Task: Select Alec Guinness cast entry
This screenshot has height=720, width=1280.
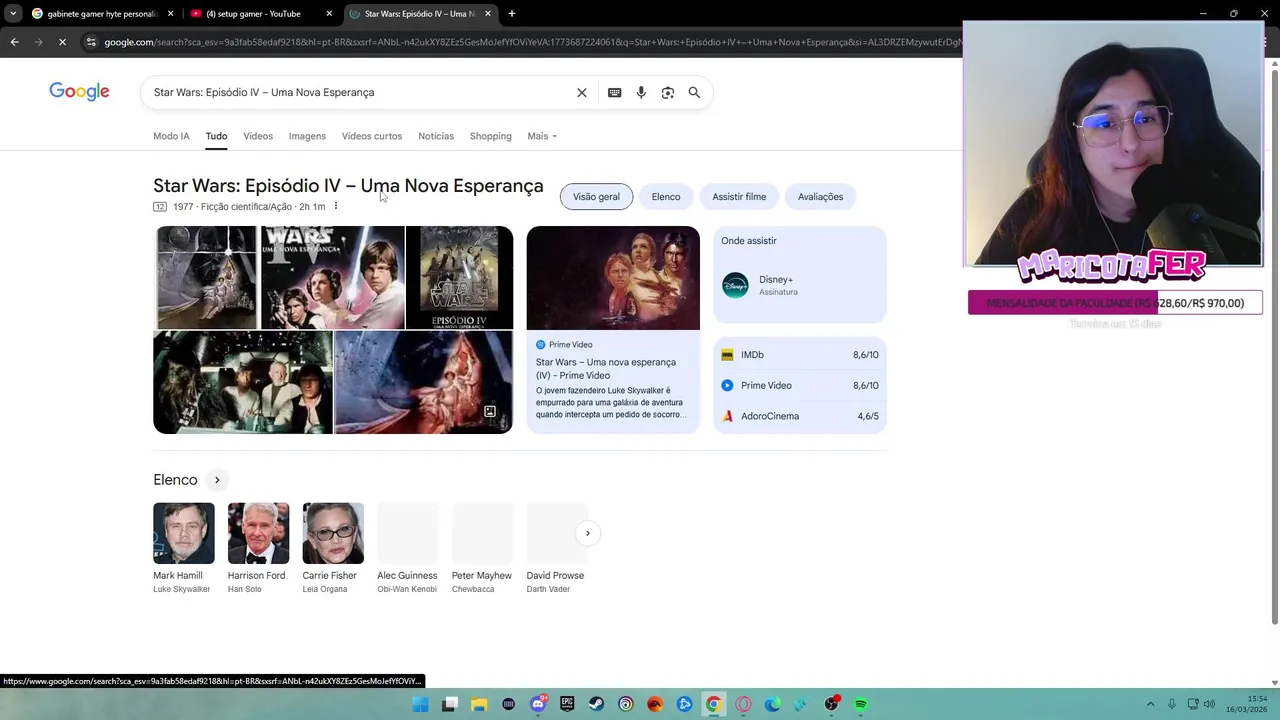Action: [x=407, y=549]
